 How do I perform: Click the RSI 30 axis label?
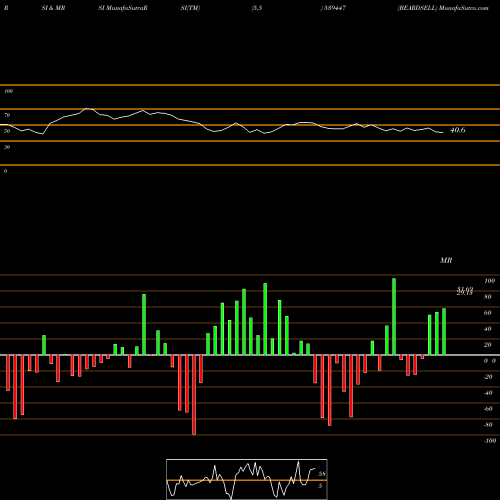[x=7, y=147]
